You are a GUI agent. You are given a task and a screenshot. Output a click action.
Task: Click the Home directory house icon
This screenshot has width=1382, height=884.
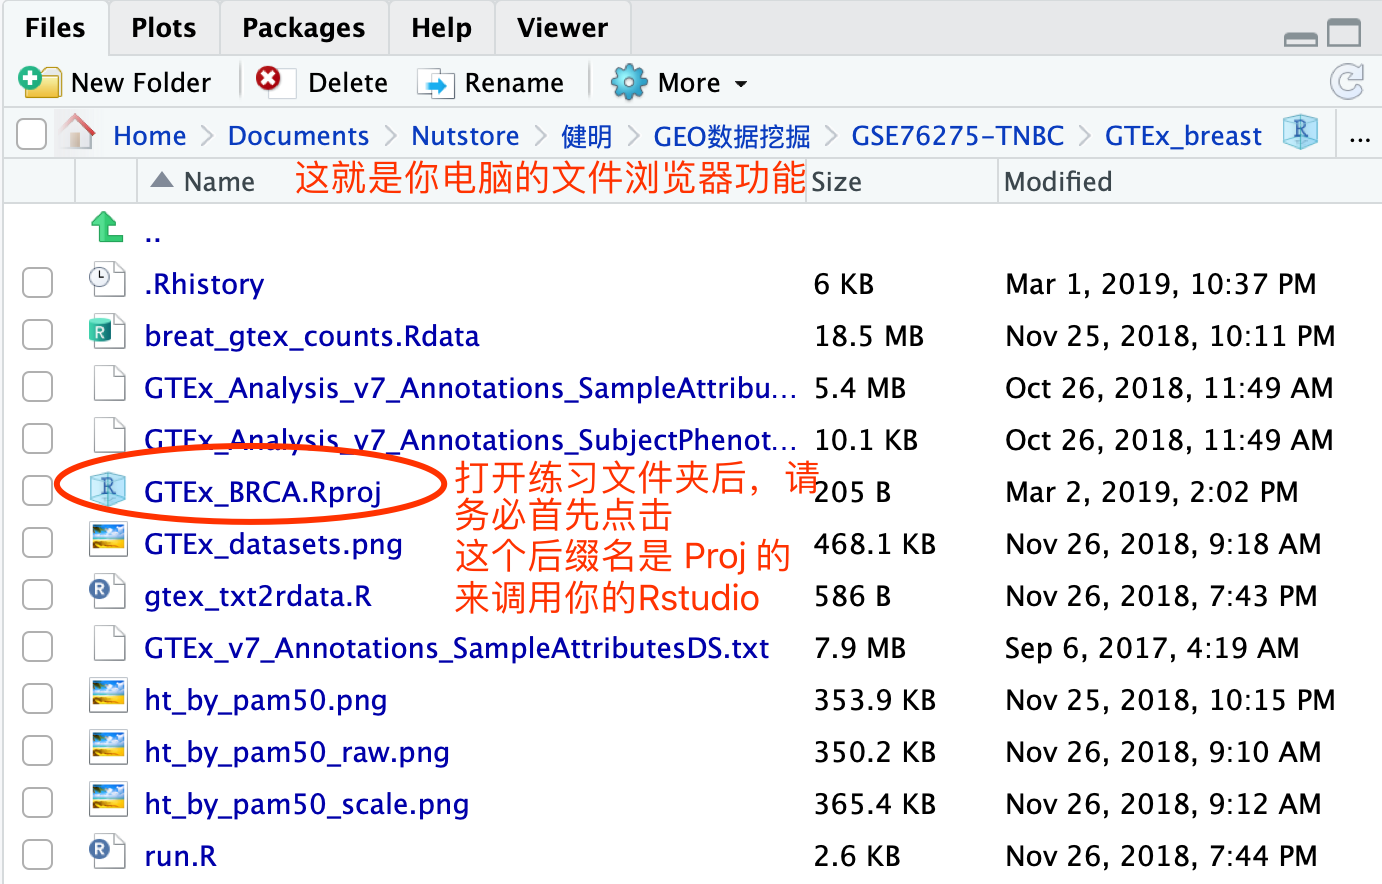(77, 133)
